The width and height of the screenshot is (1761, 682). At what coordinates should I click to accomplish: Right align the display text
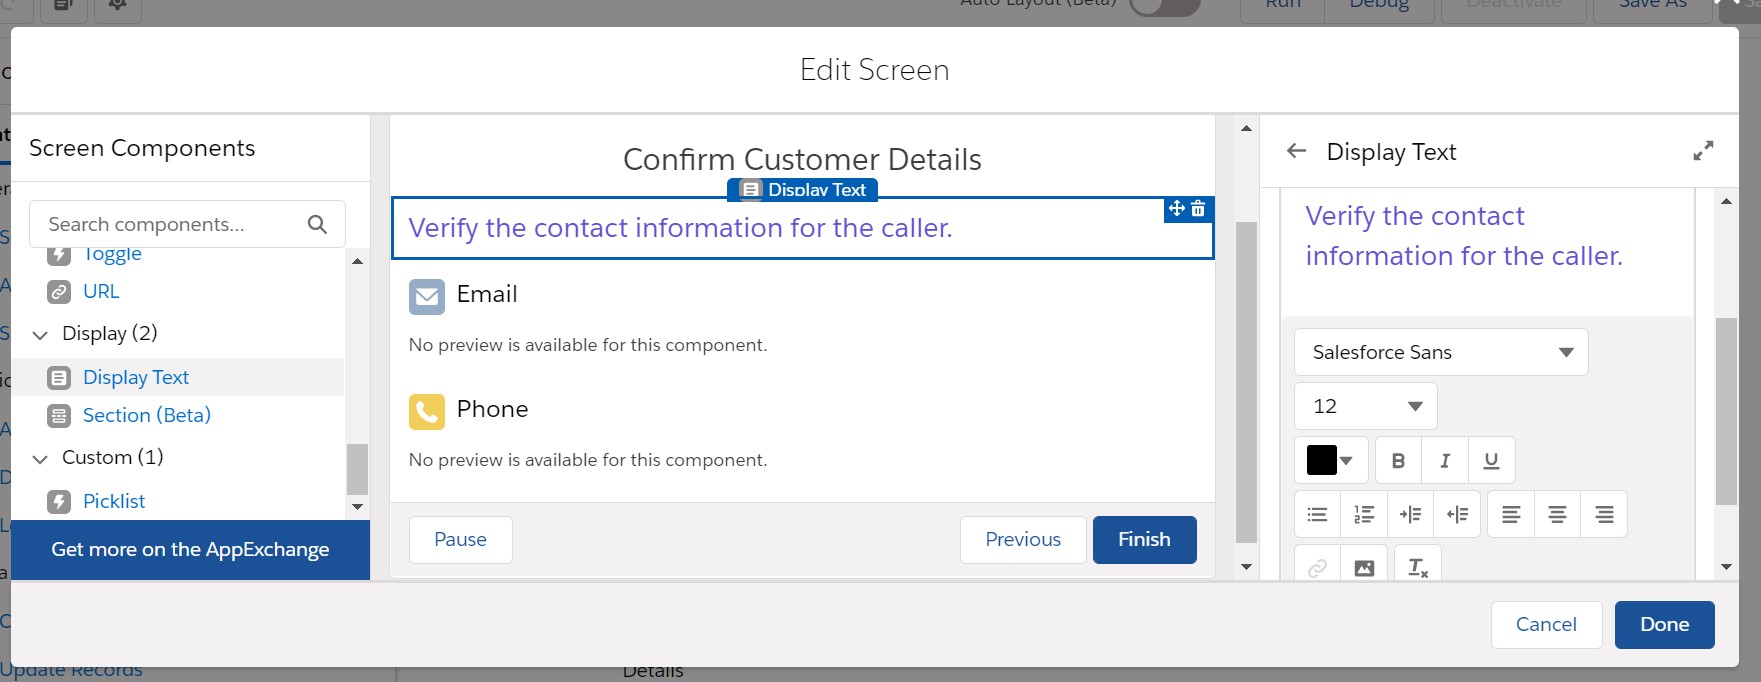tap(1604, 515)
